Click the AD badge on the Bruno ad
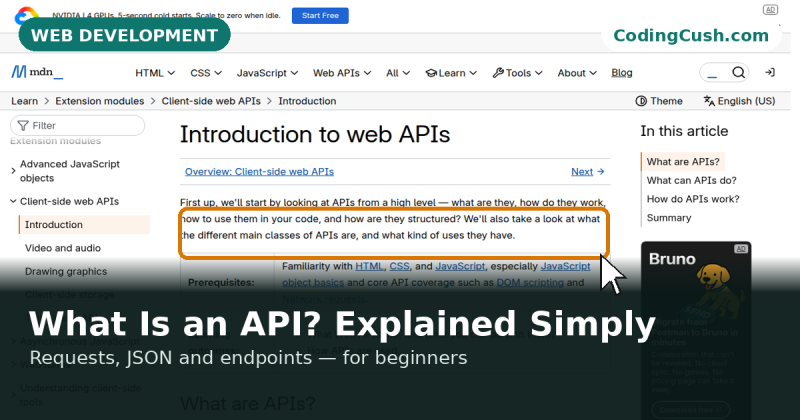Image resolution: width=800 pixels, height=420 pixels. click(741, 249)
